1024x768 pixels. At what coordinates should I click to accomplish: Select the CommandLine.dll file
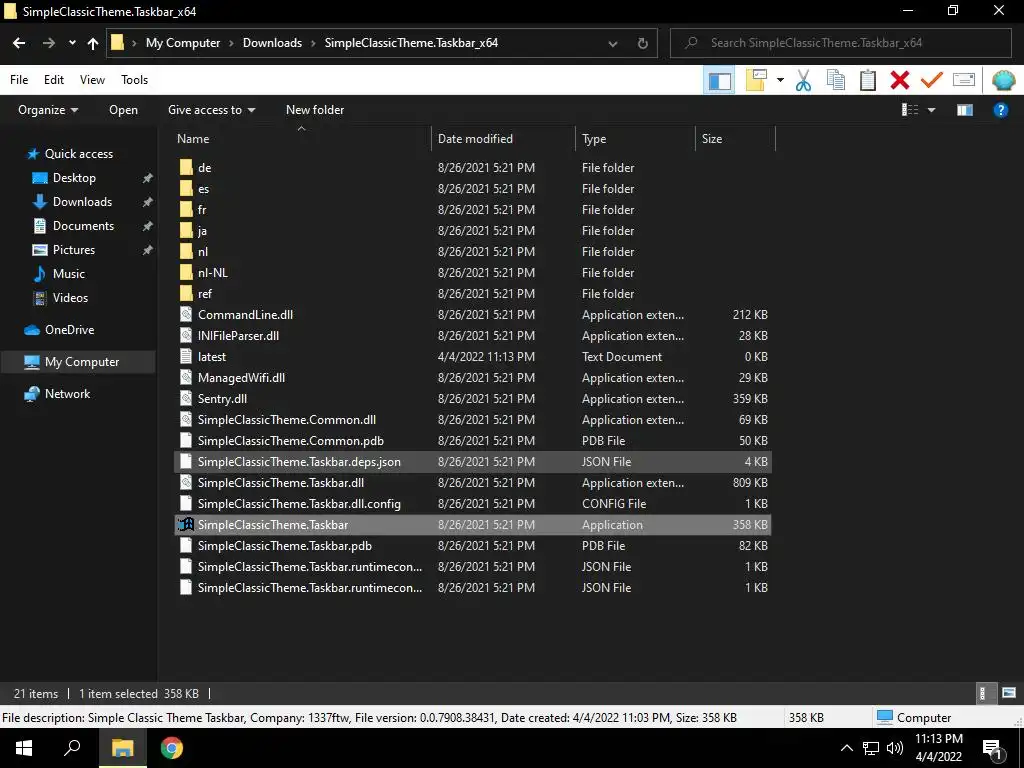(245, 315)
